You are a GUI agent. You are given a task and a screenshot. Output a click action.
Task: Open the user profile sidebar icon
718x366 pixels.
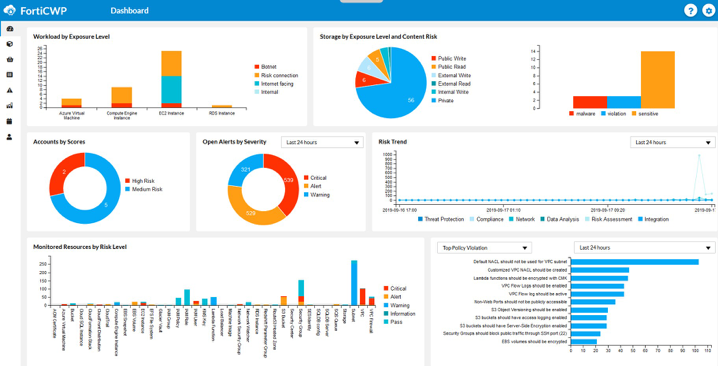[x=10, y=137]
